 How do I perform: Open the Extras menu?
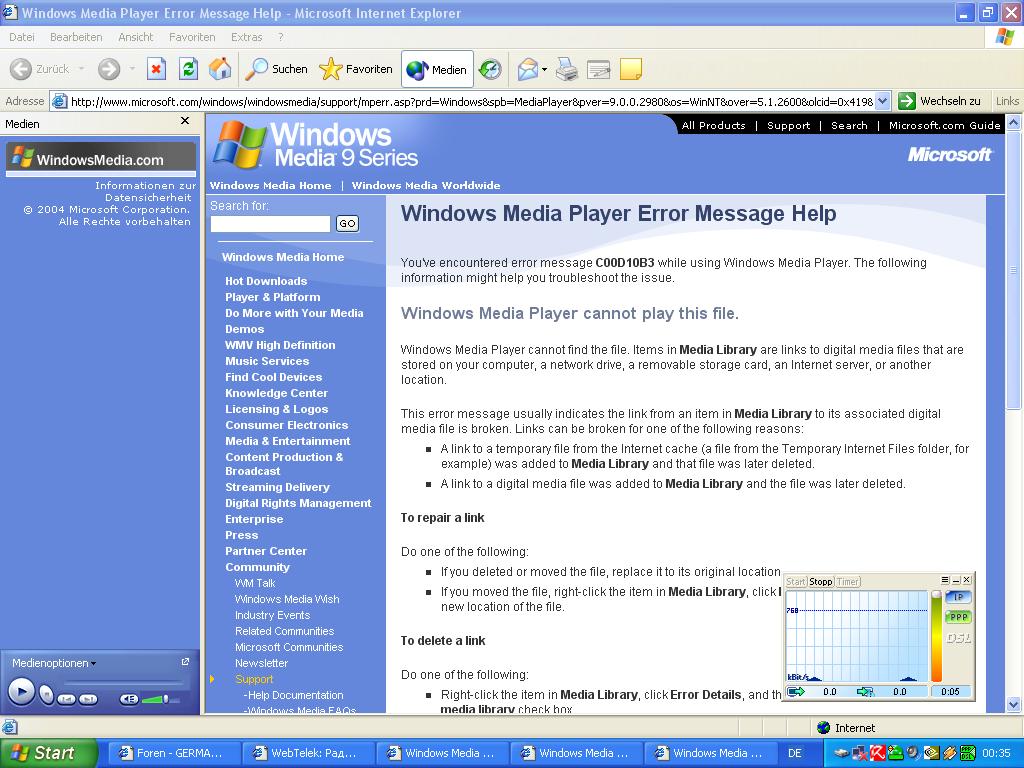click(246, 37)
